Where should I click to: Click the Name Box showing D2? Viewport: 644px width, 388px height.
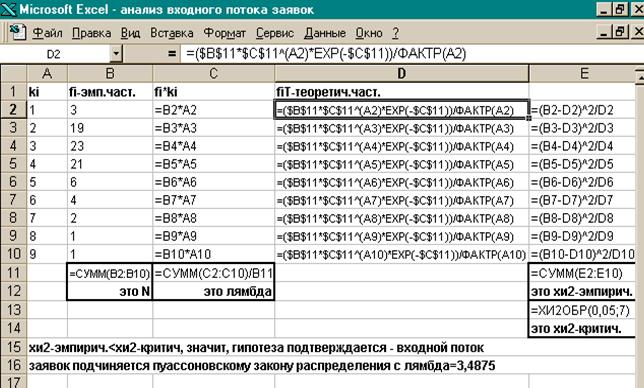point(55,54)
